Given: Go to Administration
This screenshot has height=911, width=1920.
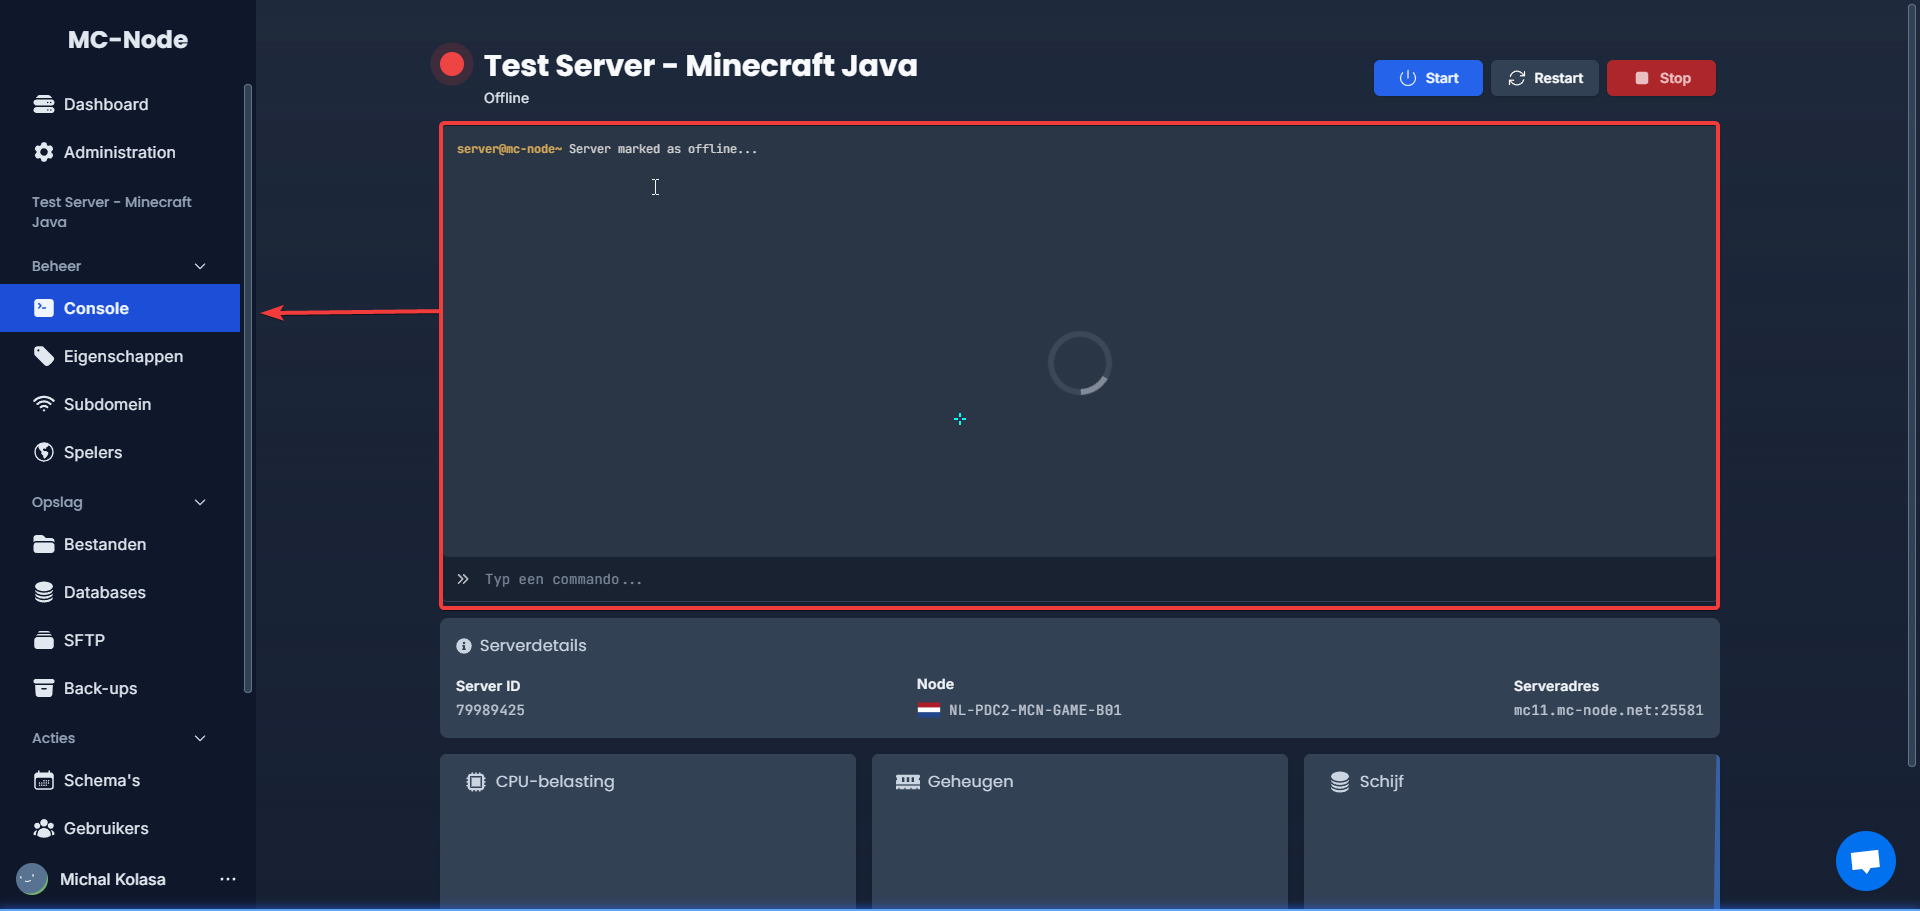Looking at the screenshot, I should click(120, 152).
